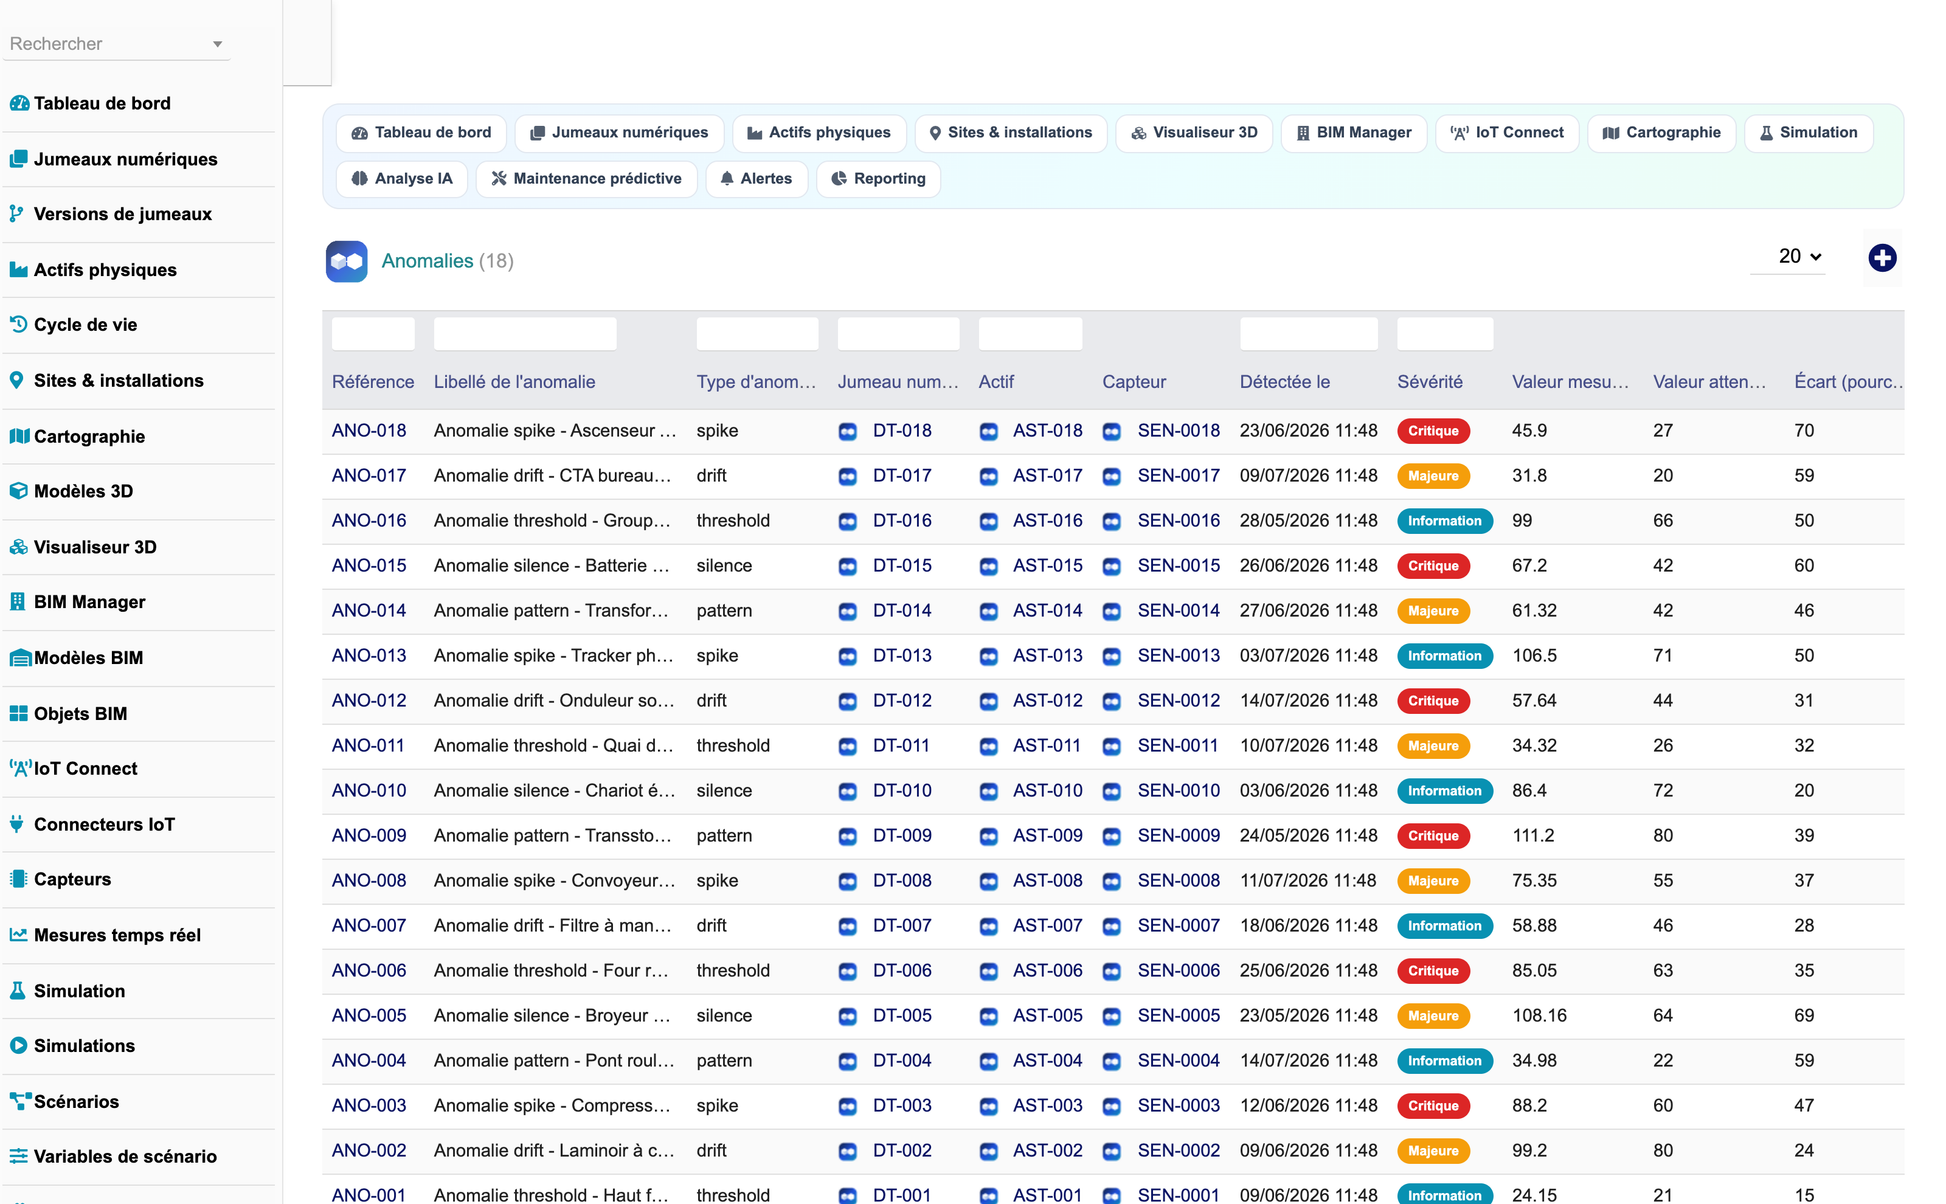
Task: Click the Capteurs sidebar icon
Action: (x=18, y=879)
